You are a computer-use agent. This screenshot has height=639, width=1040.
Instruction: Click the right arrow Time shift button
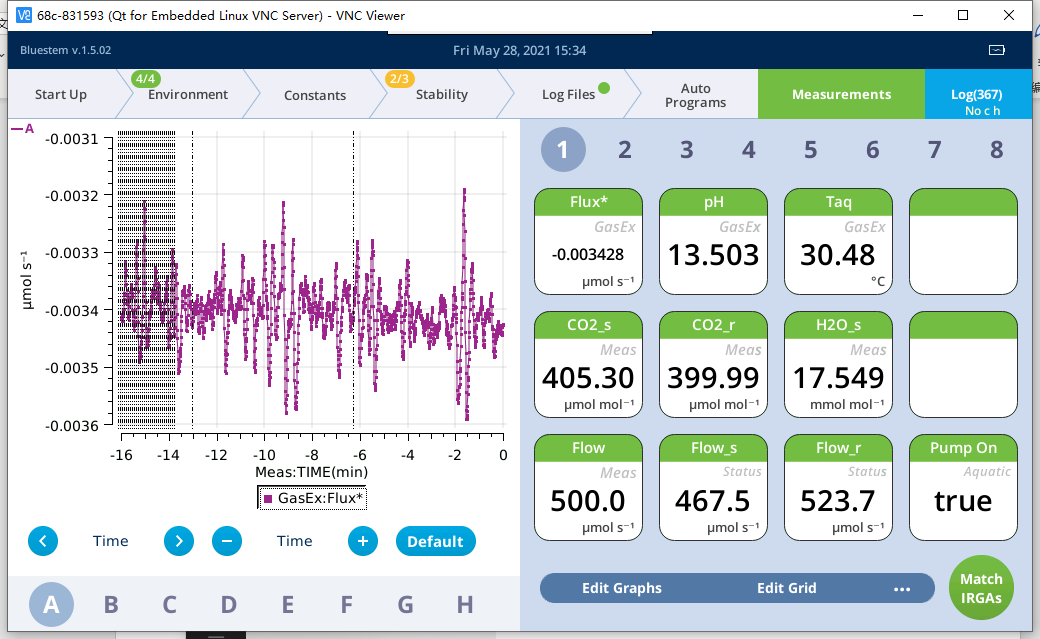click(x=178, y=541)
